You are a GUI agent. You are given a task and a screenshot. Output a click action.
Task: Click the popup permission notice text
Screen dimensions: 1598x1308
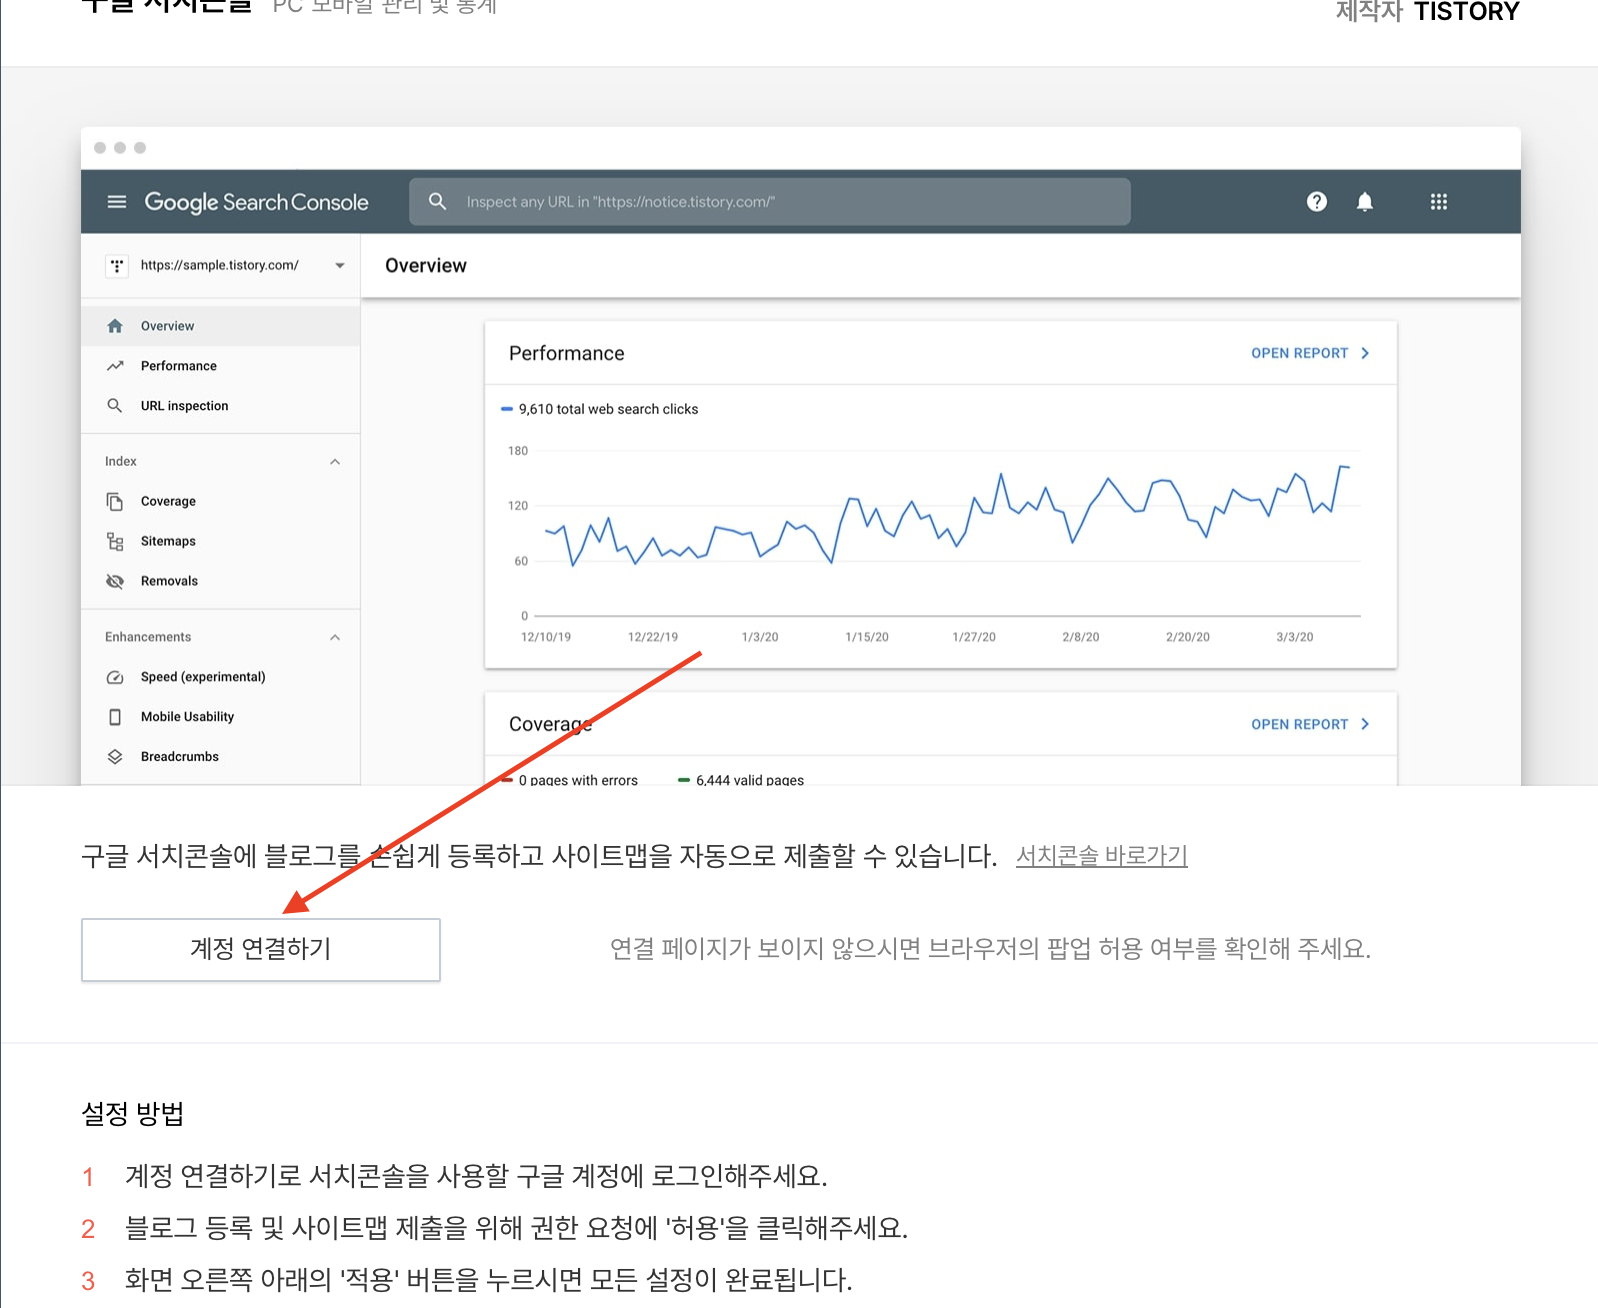(x=990, y=949)
